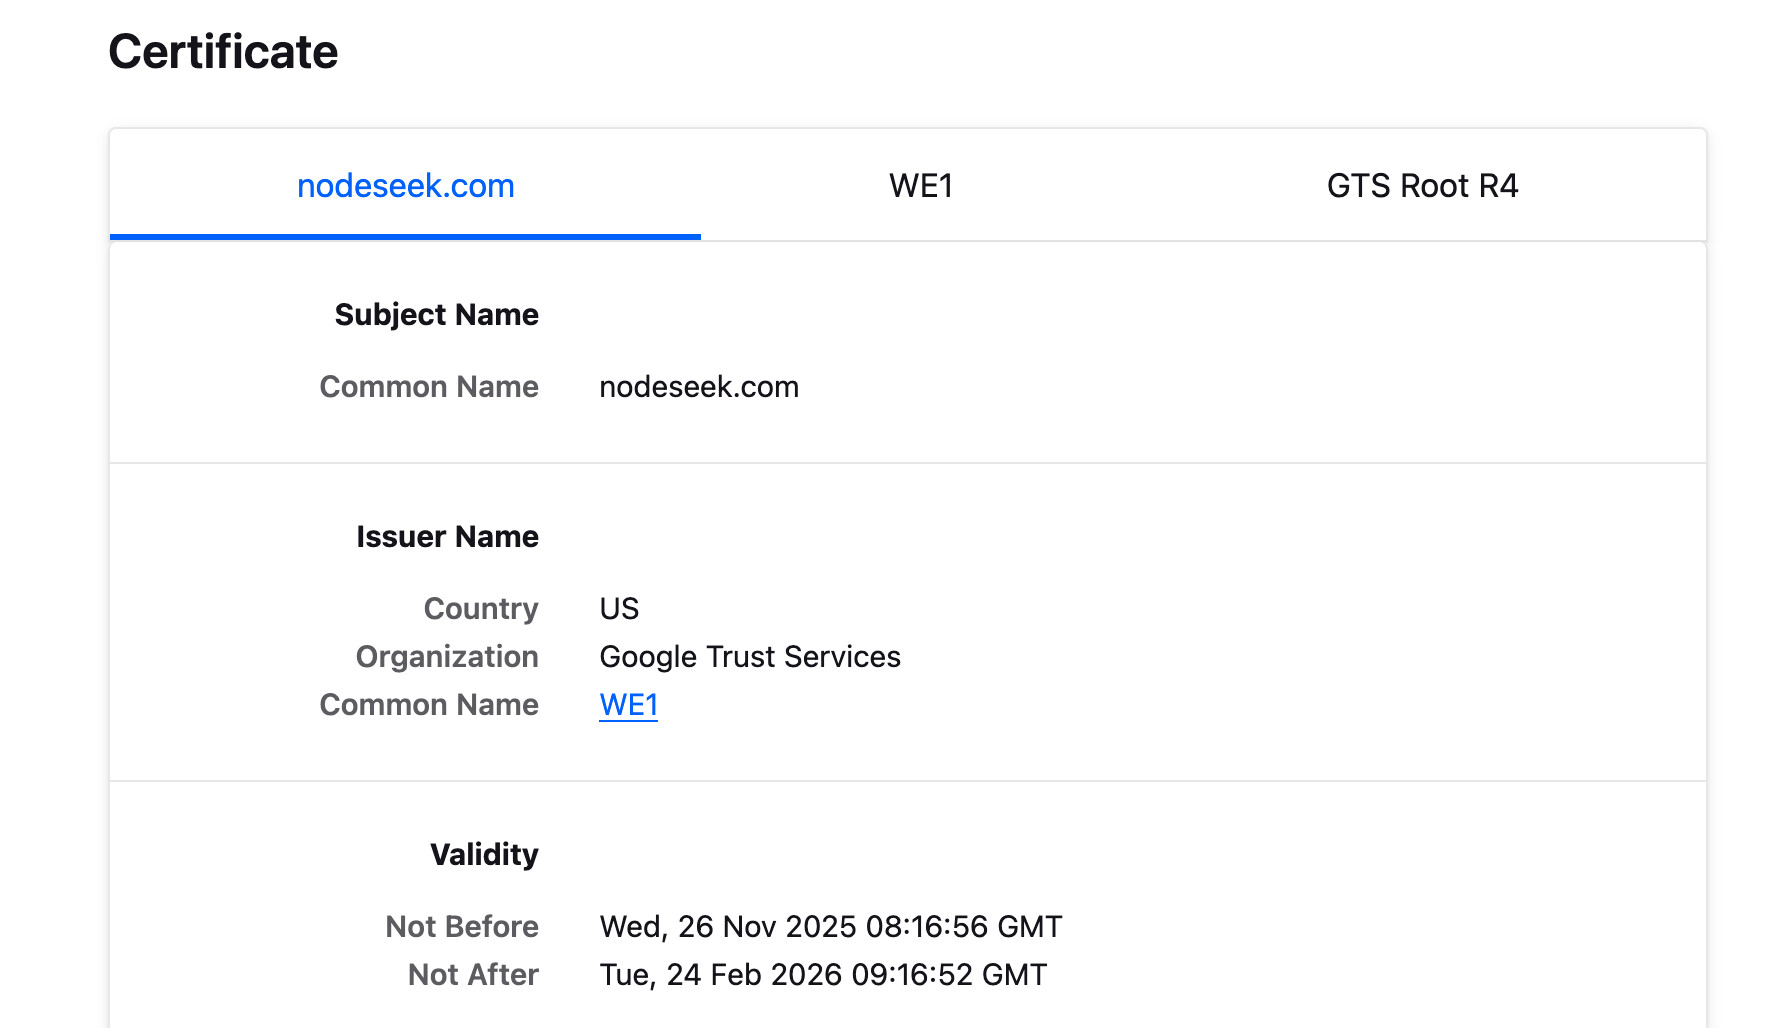Click the issuer country value US

pos(619,609)
